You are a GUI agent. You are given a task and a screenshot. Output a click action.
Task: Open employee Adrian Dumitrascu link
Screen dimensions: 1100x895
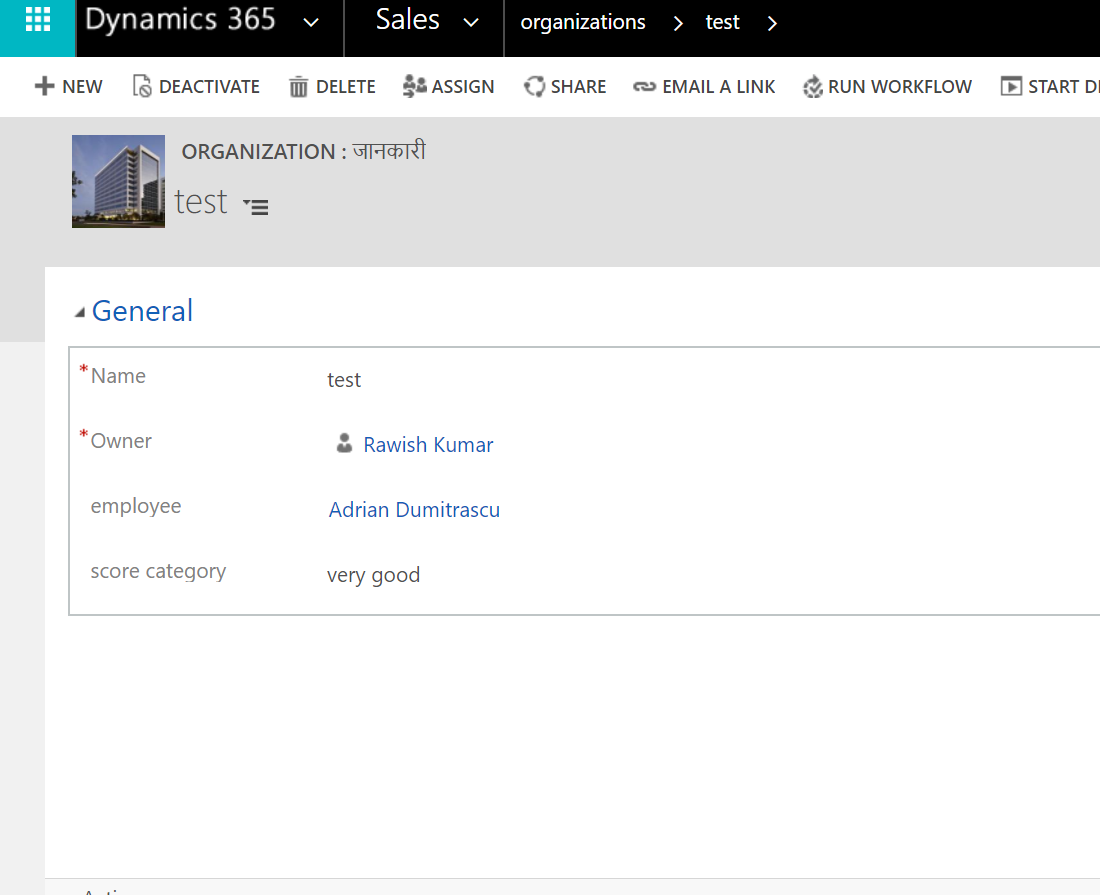click(414, 510)
